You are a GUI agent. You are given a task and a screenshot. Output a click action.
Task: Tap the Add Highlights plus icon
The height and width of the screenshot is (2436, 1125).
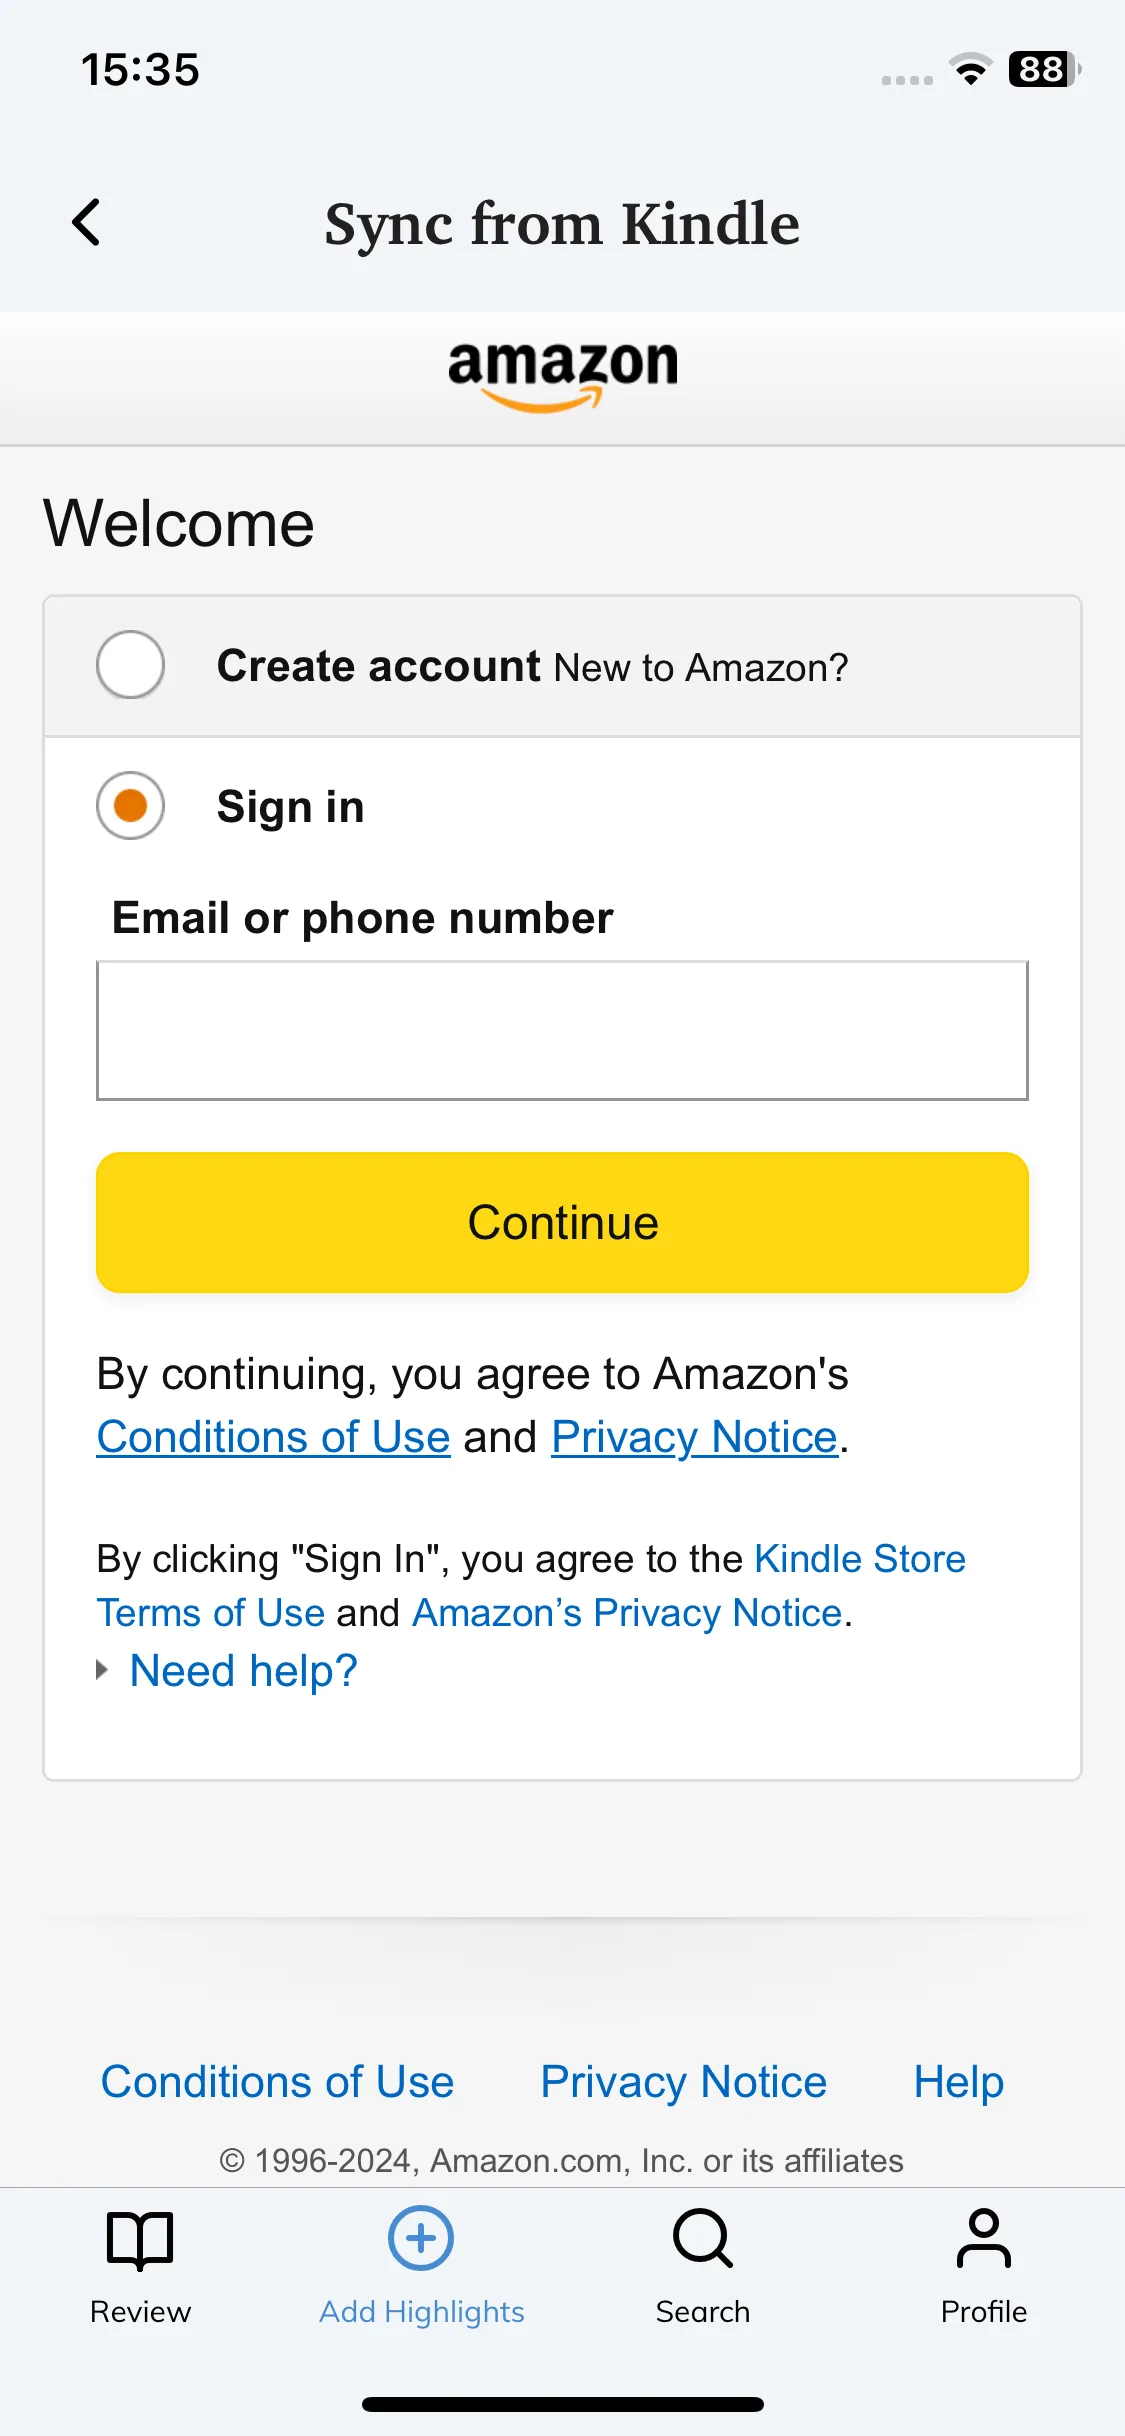coord(421,2238)
